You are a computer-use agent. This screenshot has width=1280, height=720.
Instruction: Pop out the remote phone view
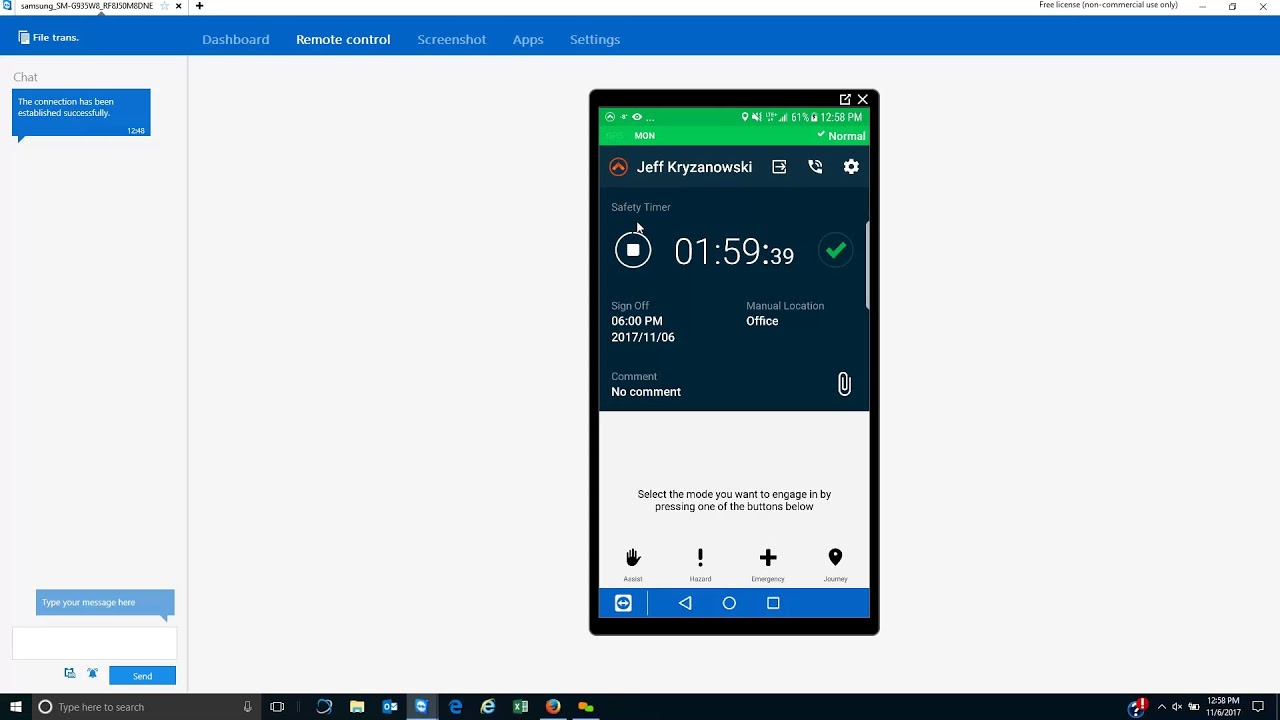pos(845,99)
